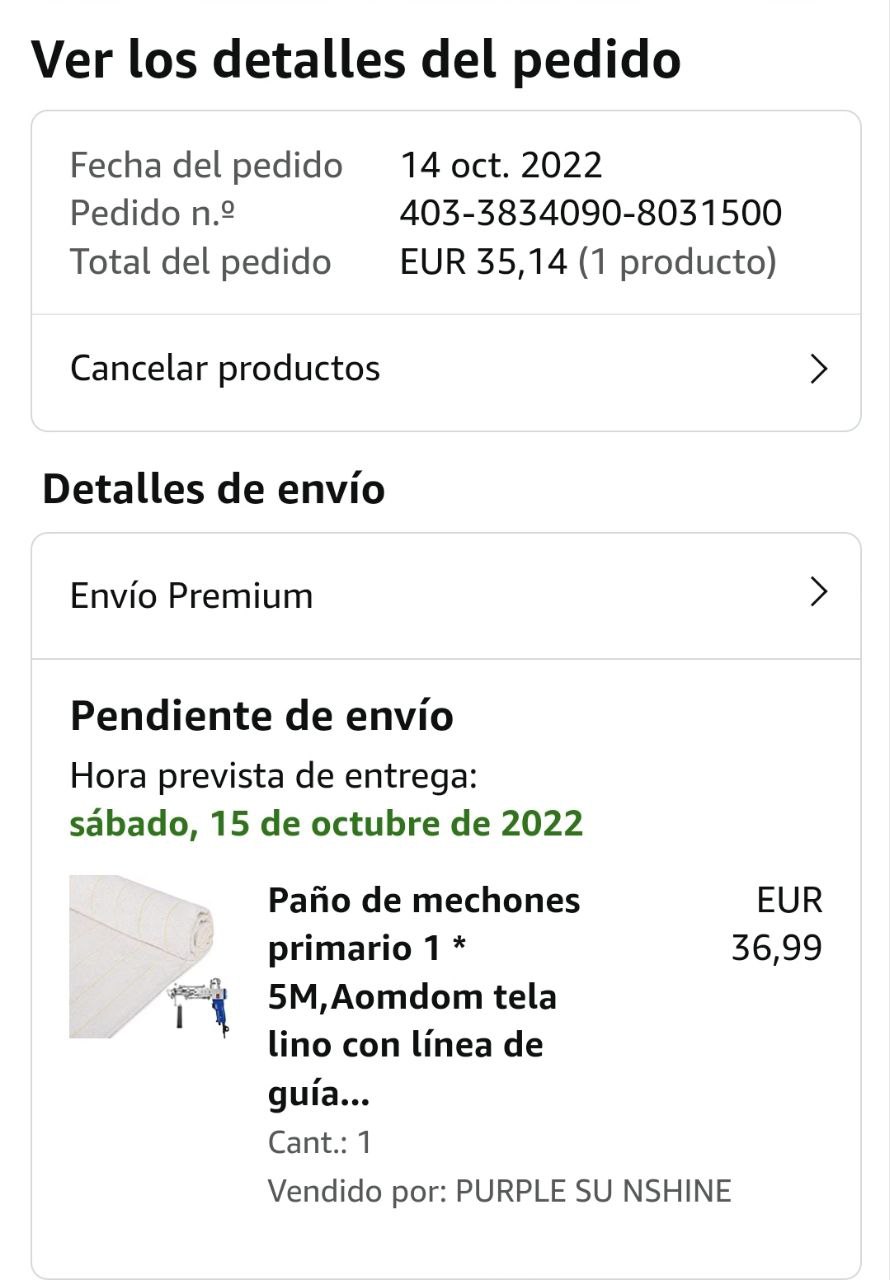Open the Cancelar productos option

[225, 369]
